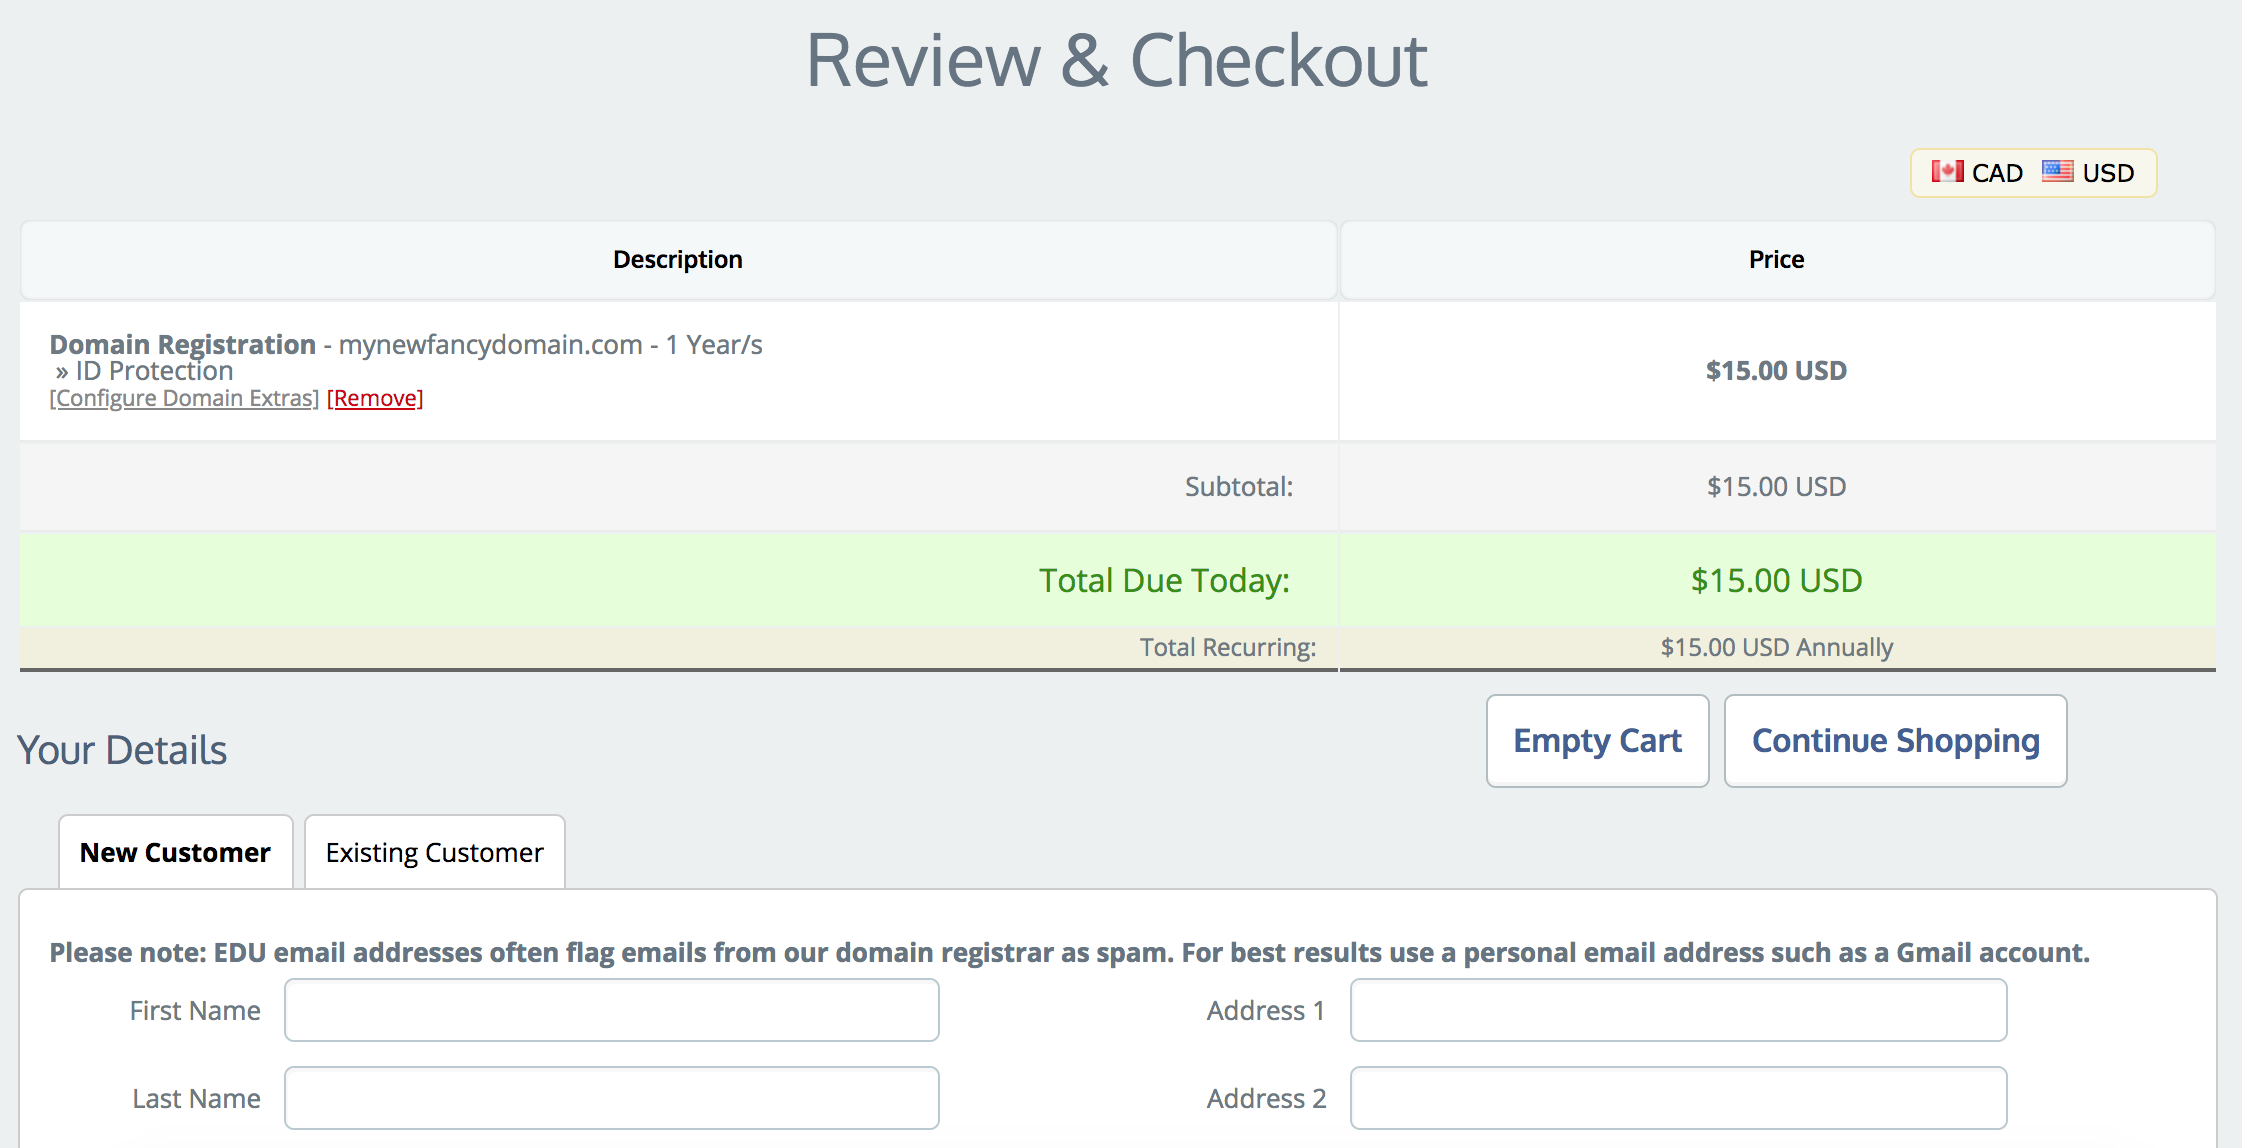
Task: Click the EDU email note text
Action: tap(1069, 953)
